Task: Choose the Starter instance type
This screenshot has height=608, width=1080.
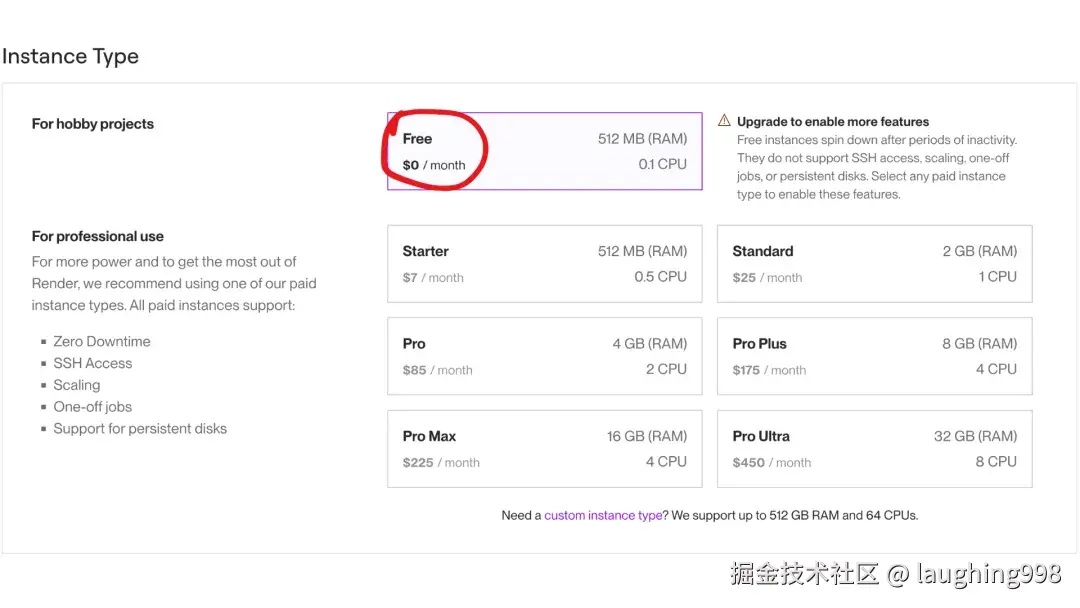Action: pyautogui.click(x=544, y=264)
